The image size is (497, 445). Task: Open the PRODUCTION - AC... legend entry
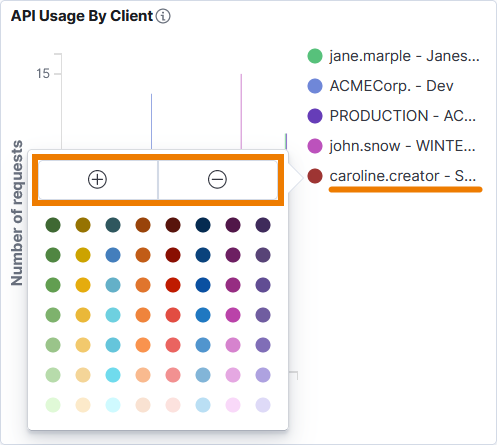point(403,116)
